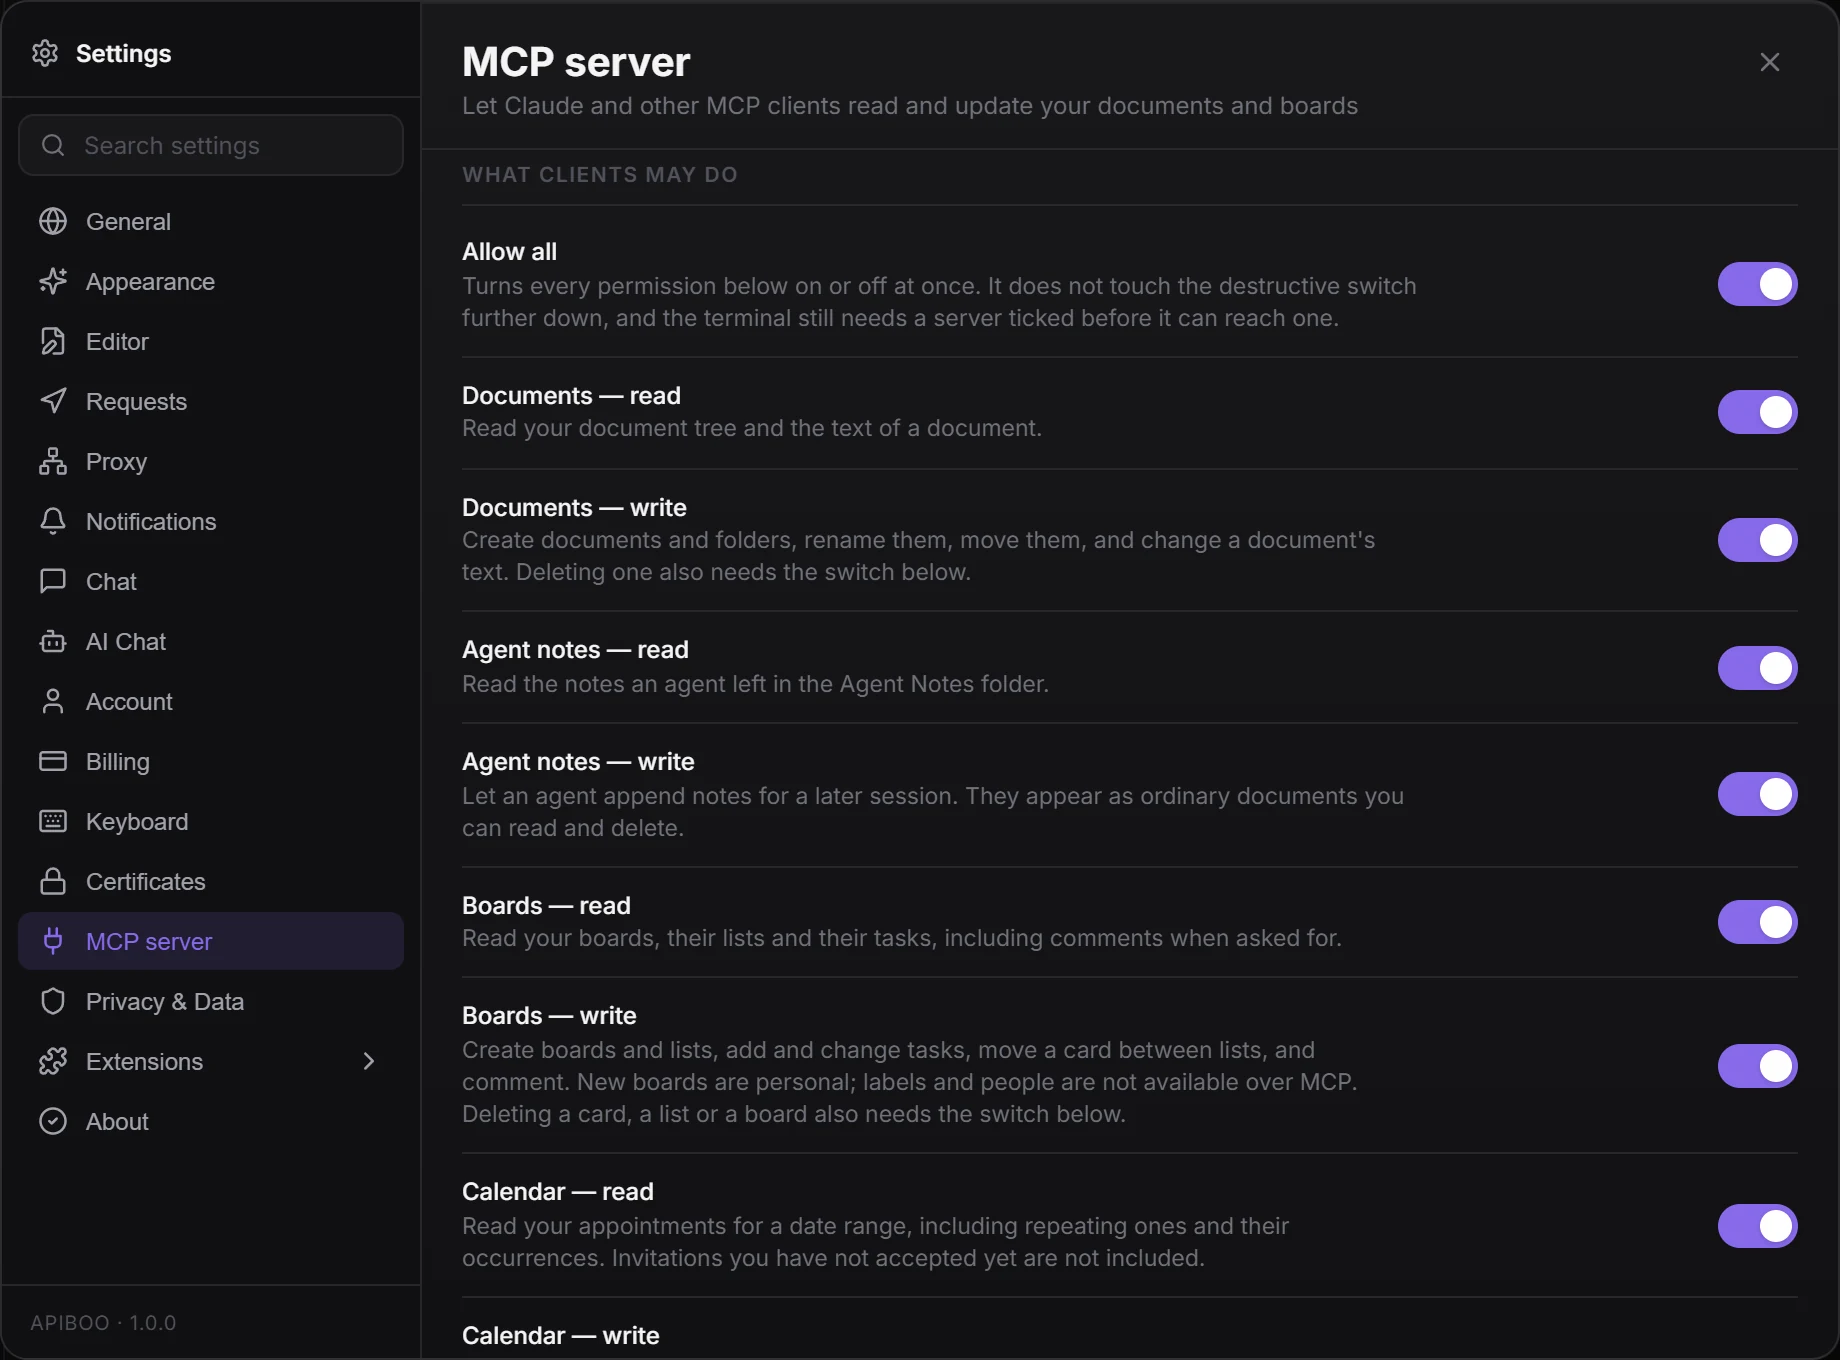The height and width of the screenshot is (1360, 1840).
Task: Toggle Boards — write switch
Action: pyautogui.click(x=1758, y=1066)
